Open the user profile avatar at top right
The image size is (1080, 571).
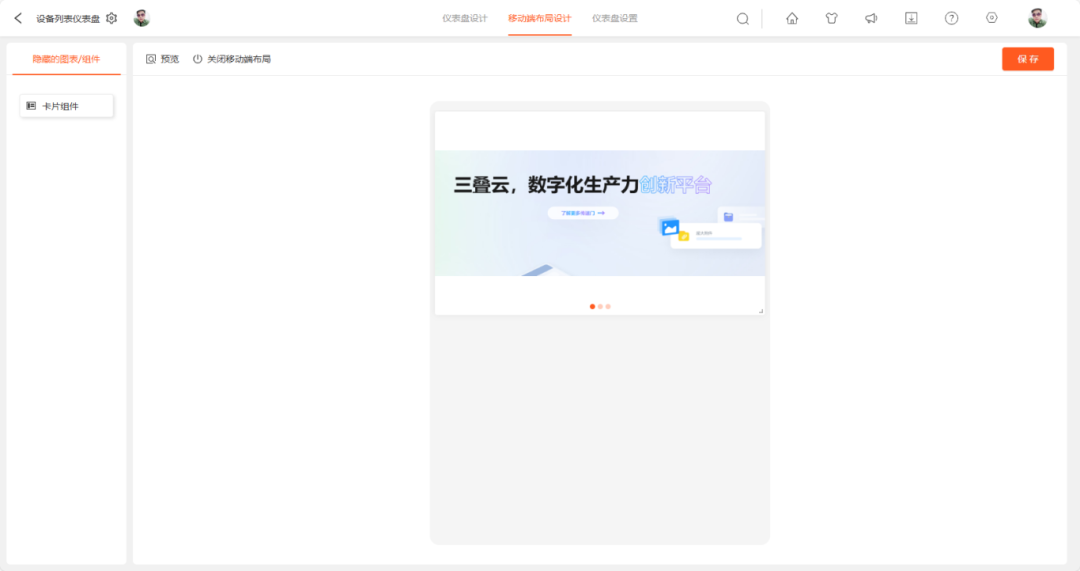click(1037, 18)
